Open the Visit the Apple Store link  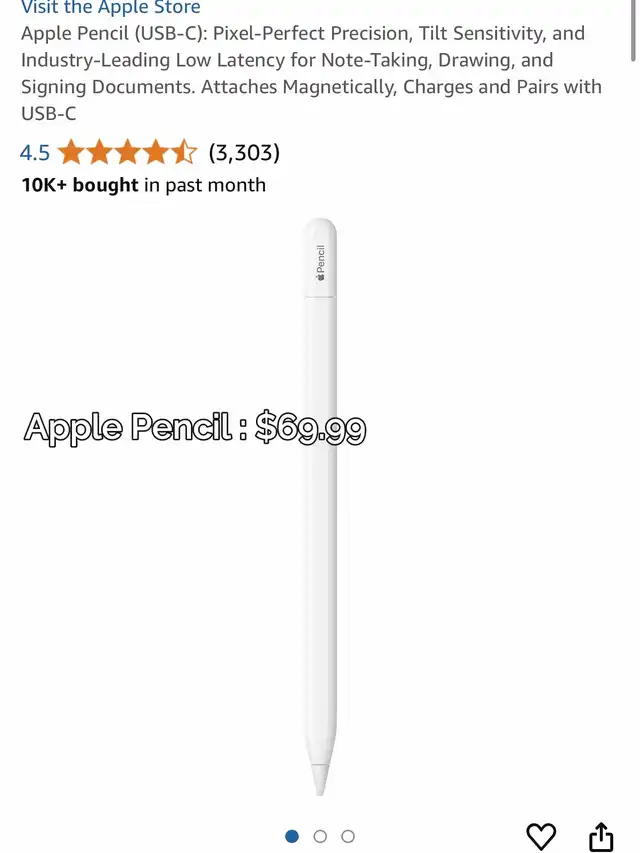pos(110,8)
